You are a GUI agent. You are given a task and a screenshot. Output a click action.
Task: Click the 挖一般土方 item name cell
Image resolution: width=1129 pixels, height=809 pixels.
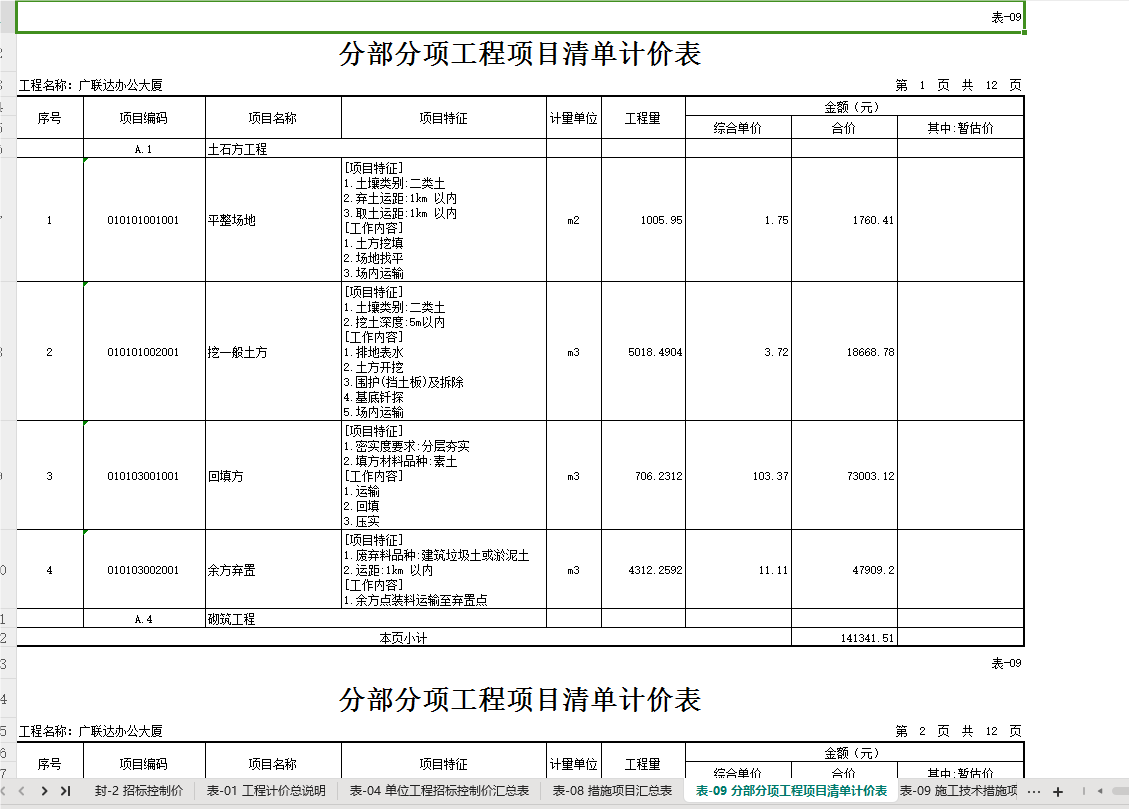273,352
